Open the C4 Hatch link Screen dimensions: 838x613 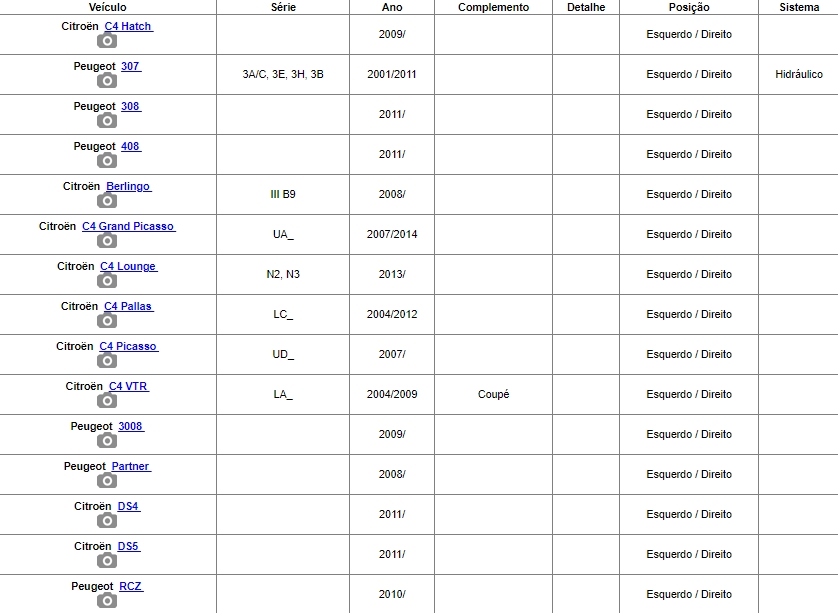(129, 26)
